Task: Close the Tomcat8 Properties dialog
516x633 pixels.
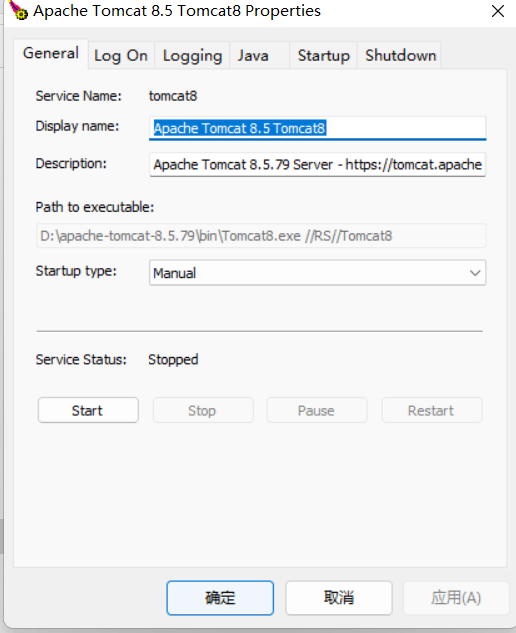Action: point(497,11)
